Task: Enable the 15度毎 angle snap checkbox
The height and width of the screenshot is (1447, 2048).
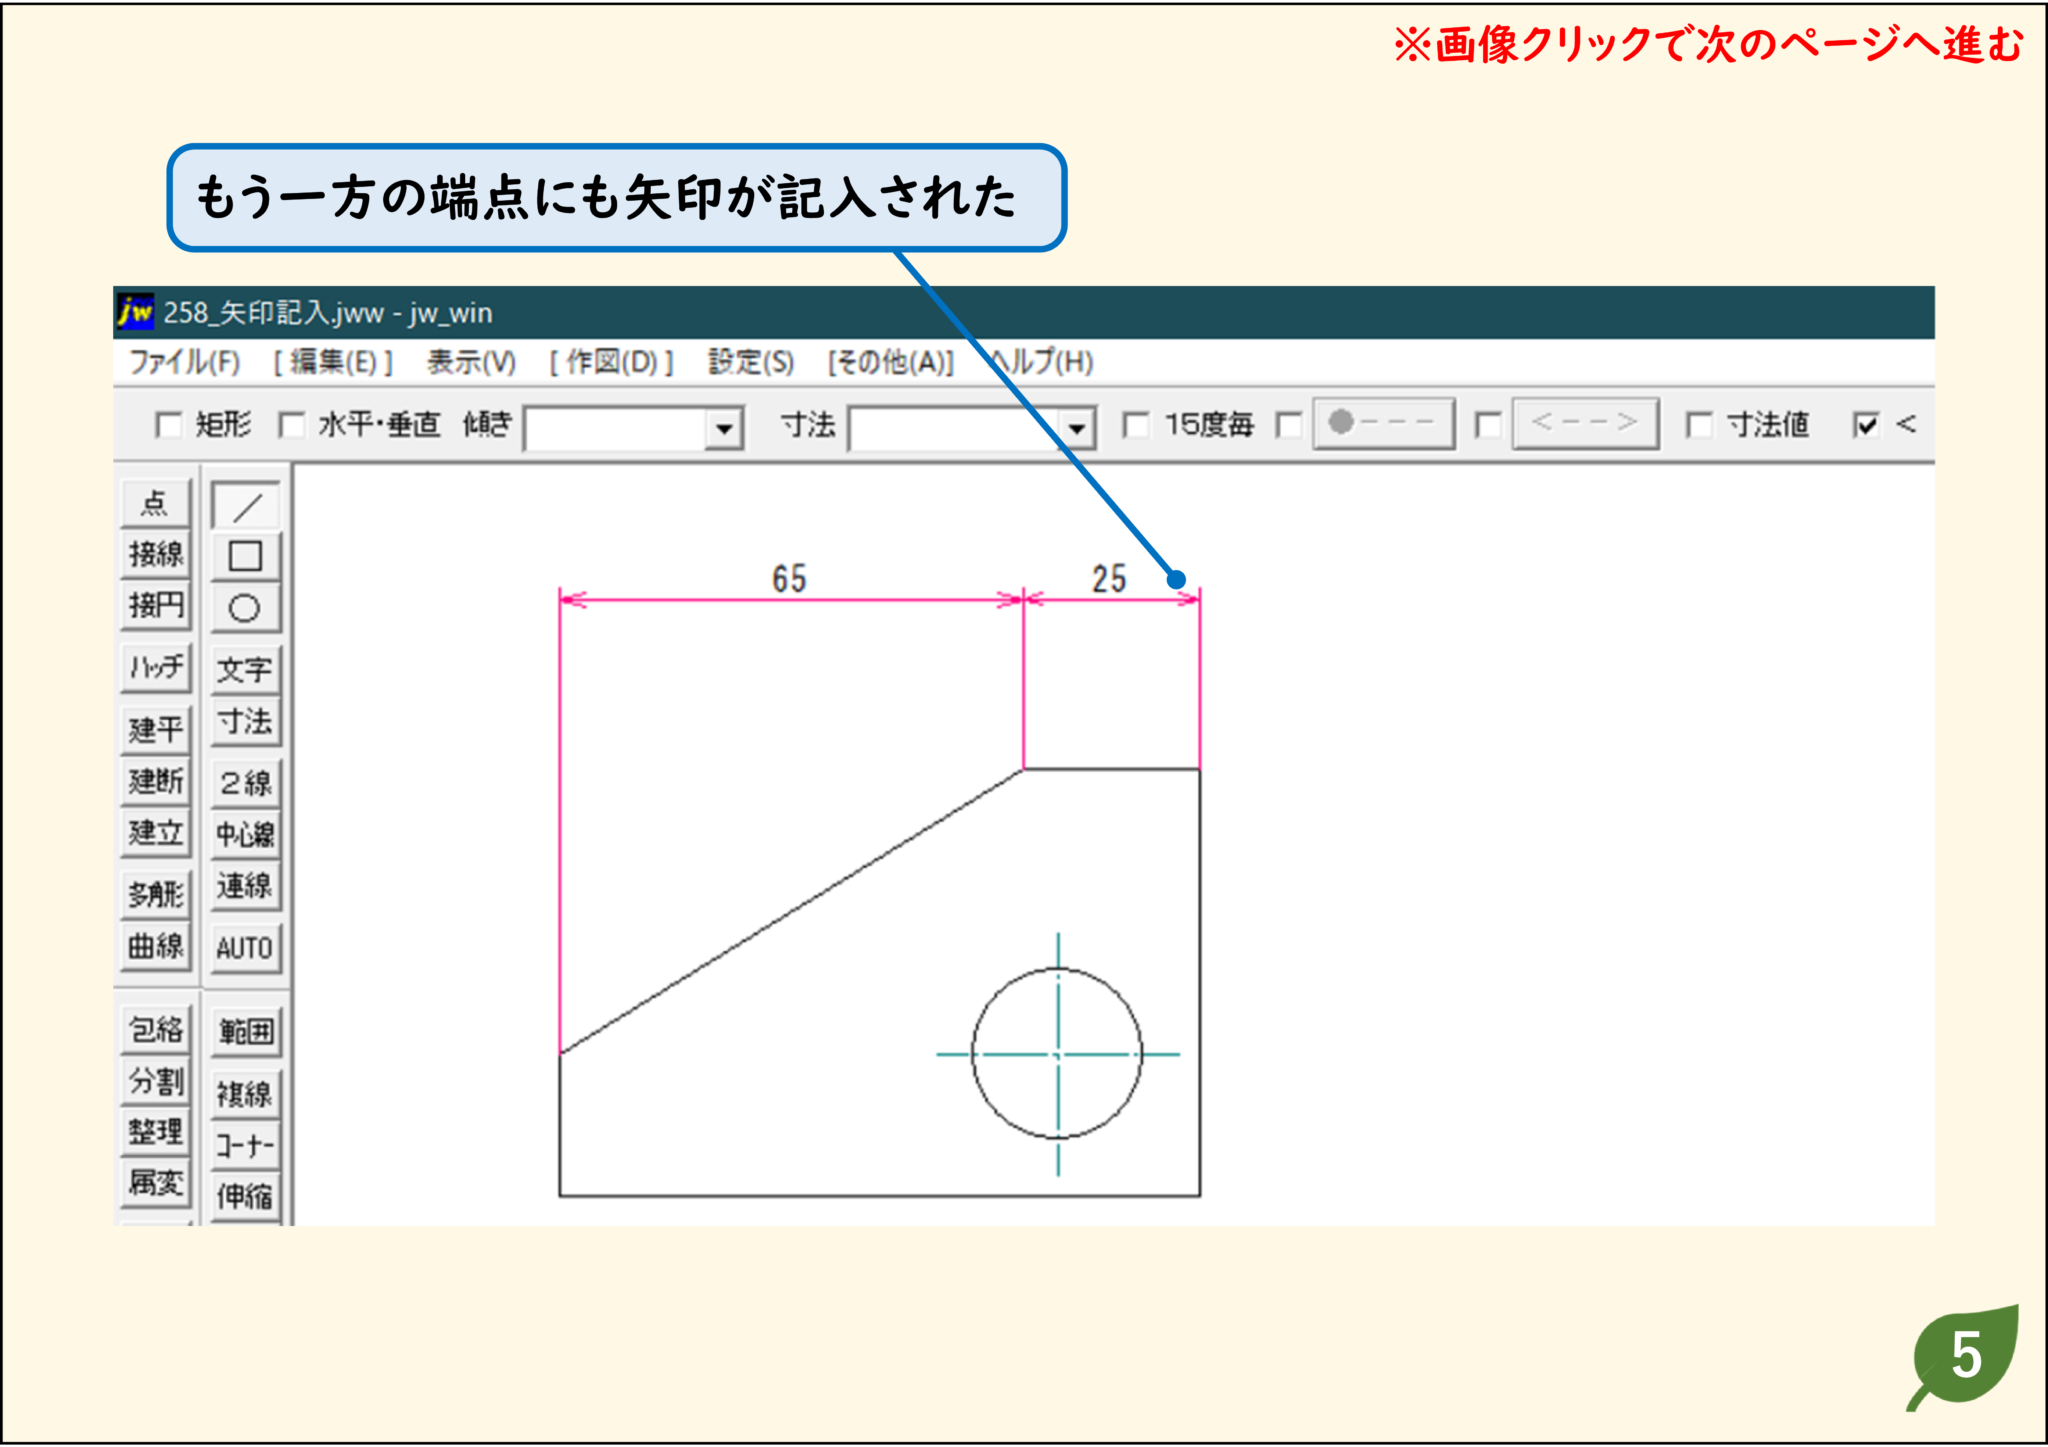Action: (1134, 424)
